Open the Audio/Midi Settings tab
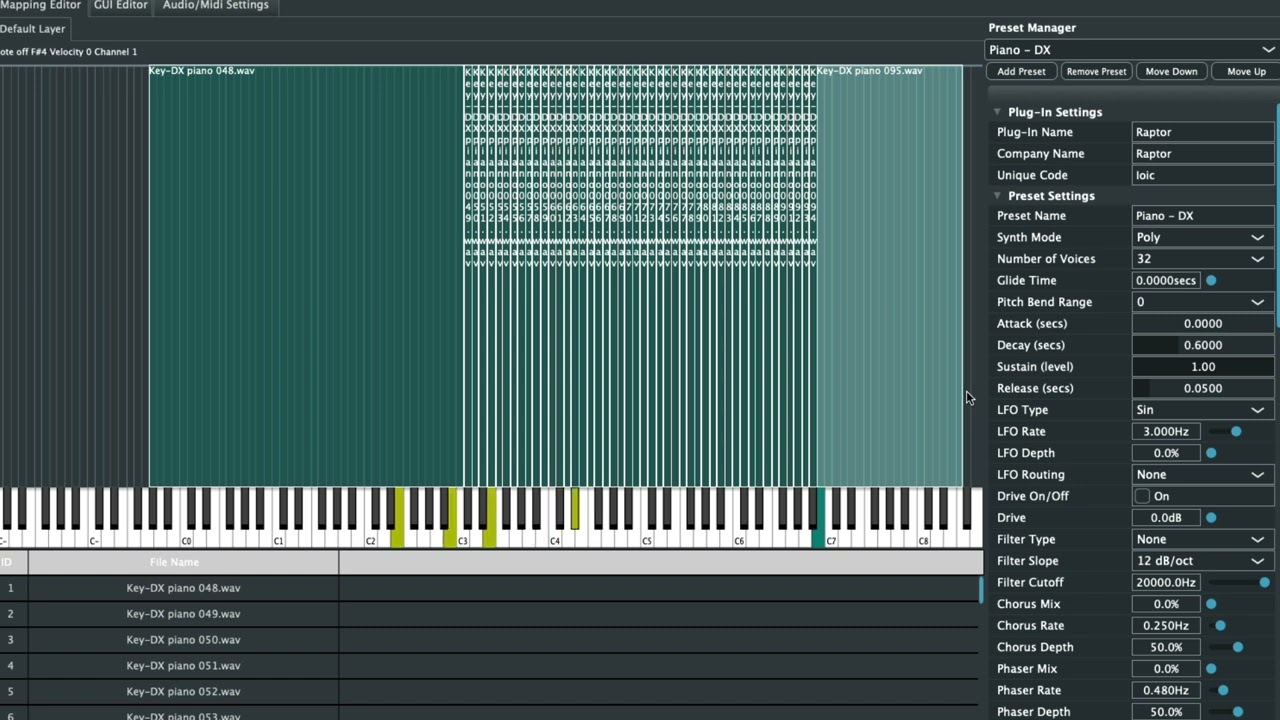Viewport: 1280px width, 720px height. click(x=216, y=6)
